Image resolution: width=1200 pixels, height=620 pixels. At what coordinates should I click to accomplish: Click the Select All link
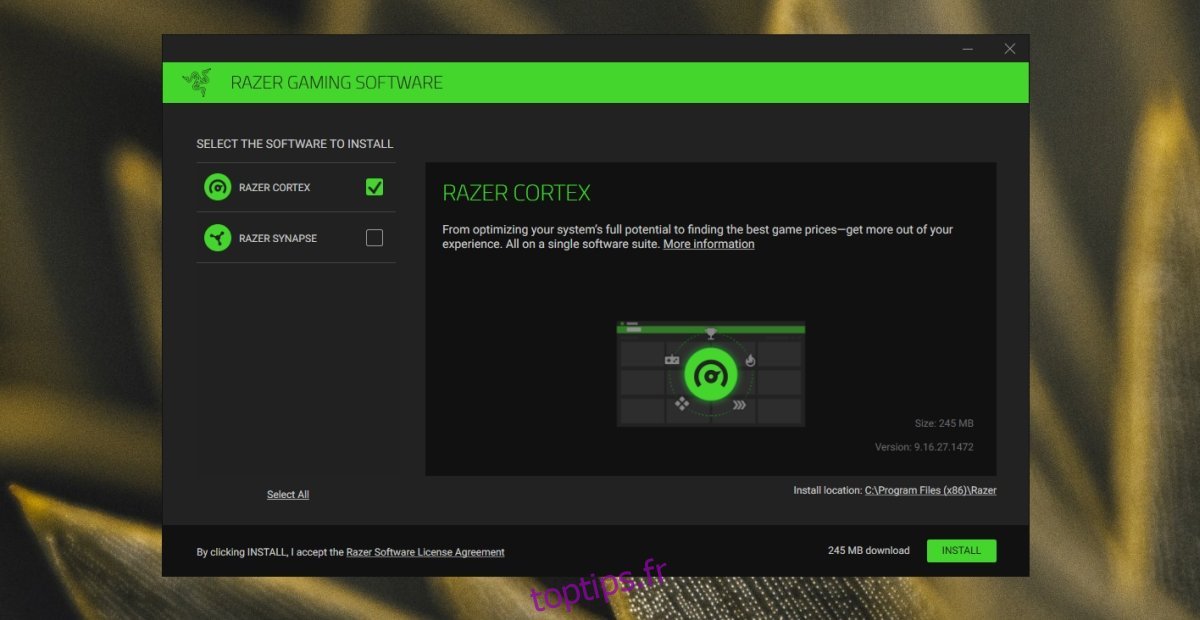click(x=288, y=494)
